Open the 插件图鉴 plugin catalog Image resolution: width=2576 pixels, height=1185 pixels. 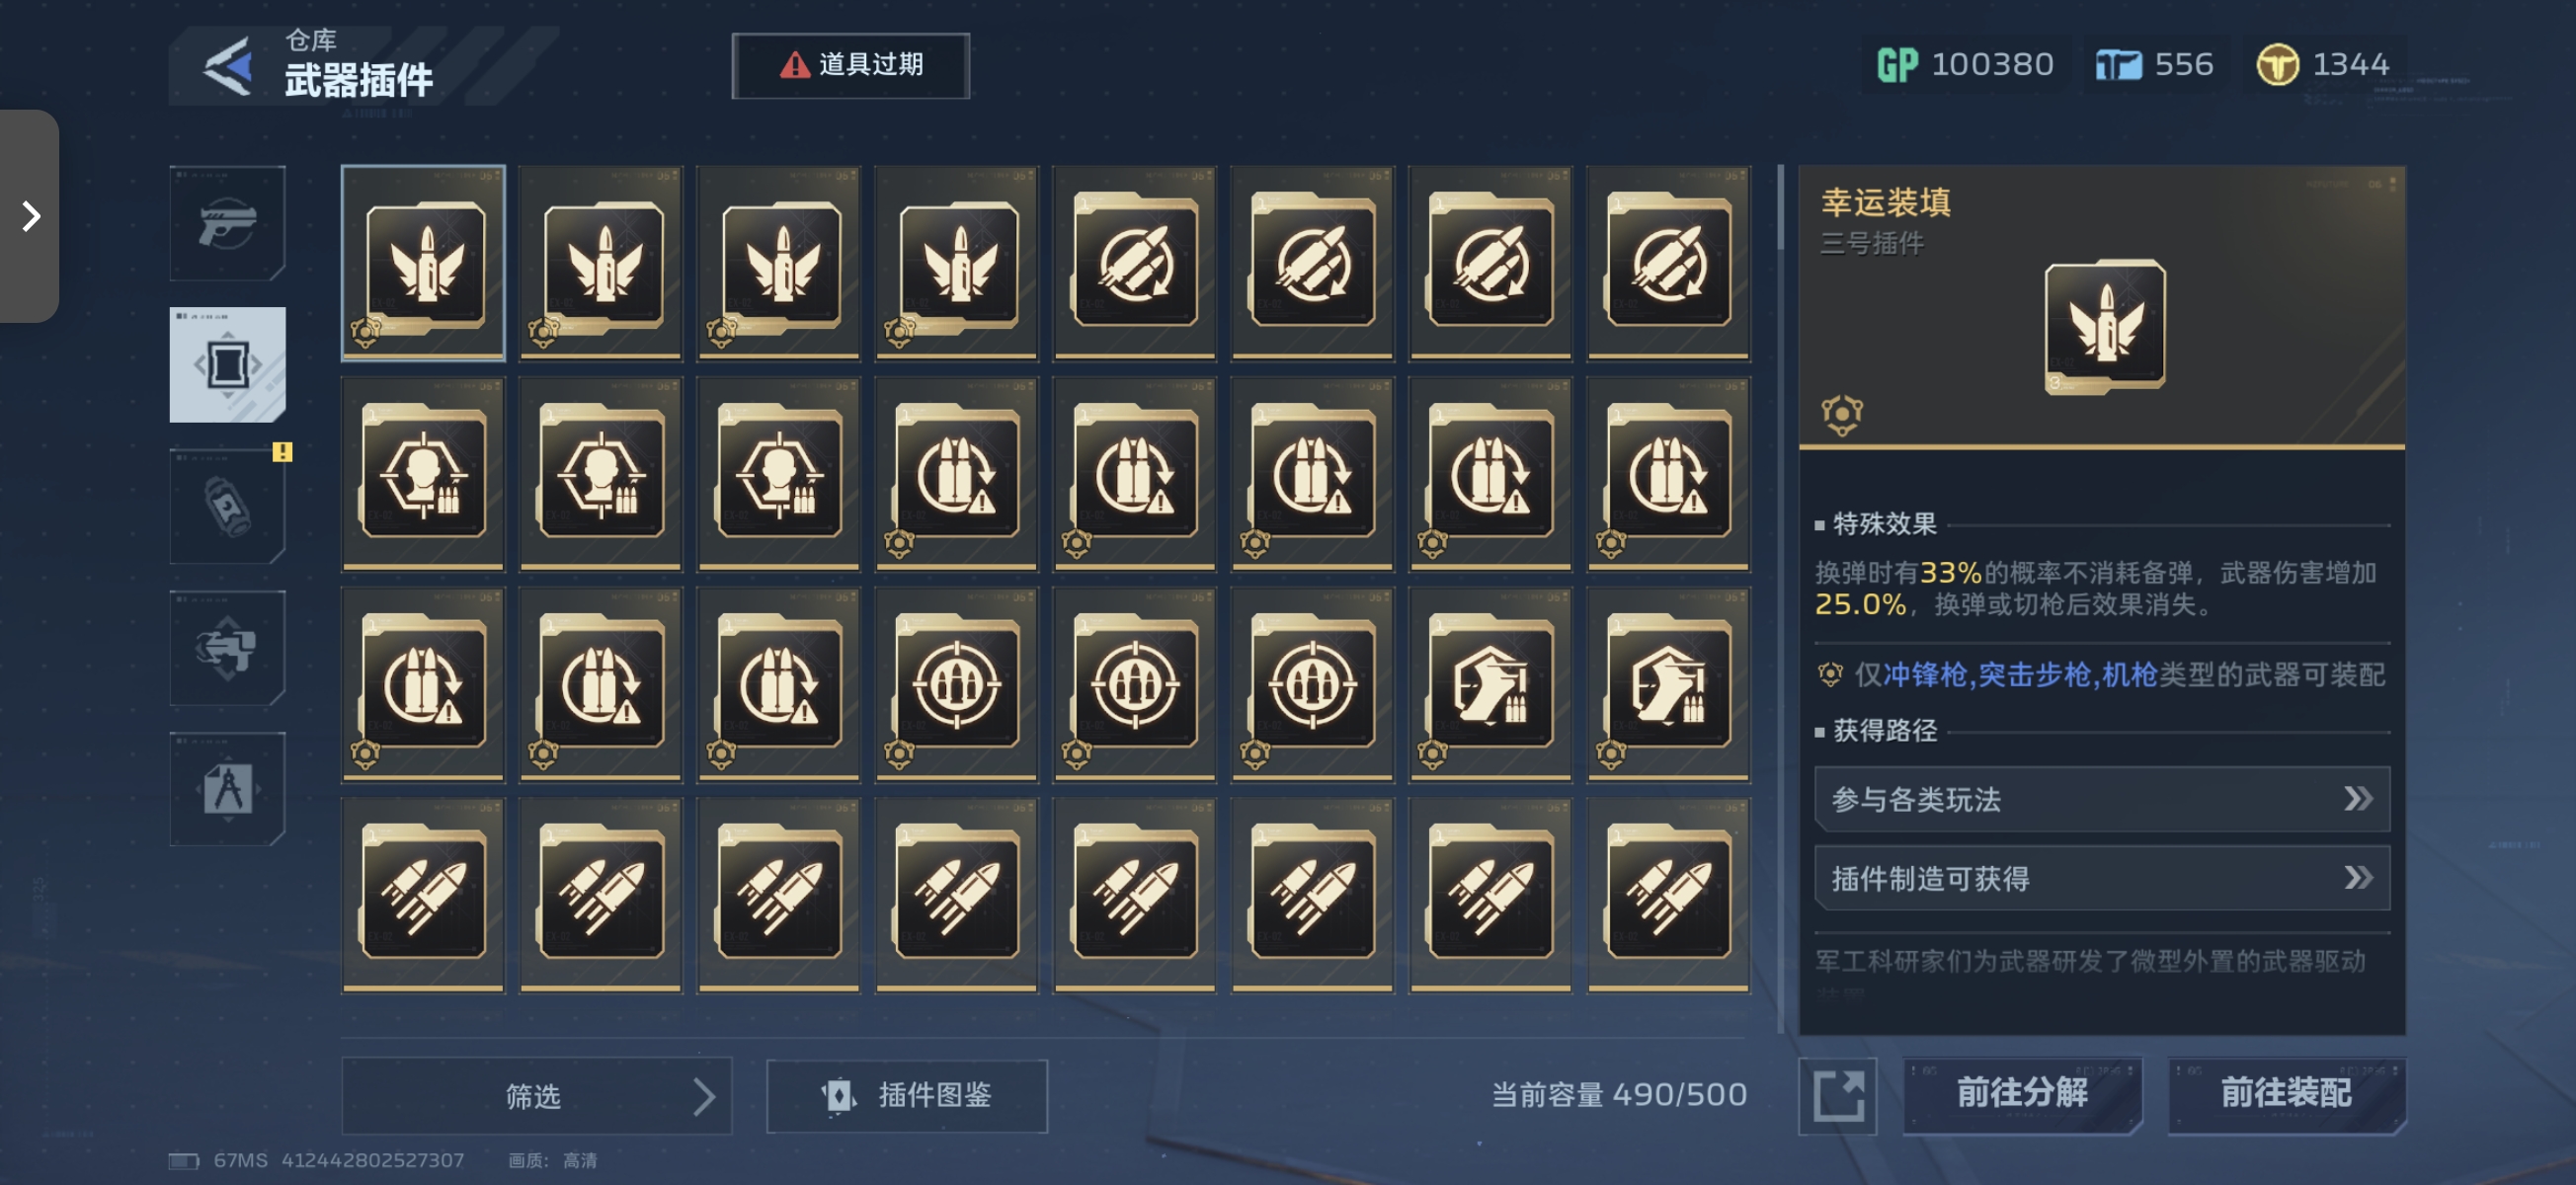click(907, 1095)
